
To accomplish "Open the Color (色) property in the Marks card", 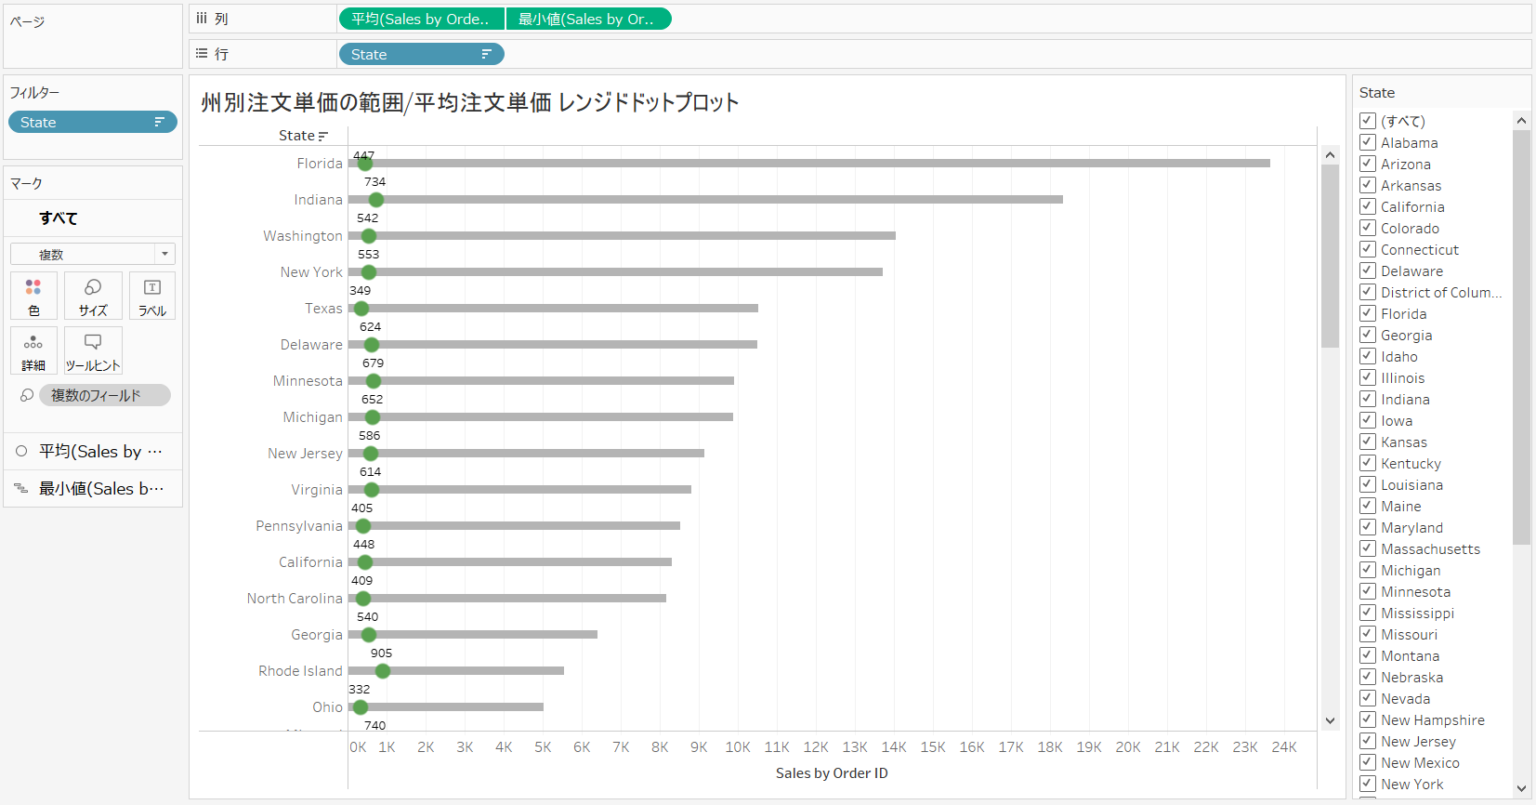I will [x=34, y=296].
